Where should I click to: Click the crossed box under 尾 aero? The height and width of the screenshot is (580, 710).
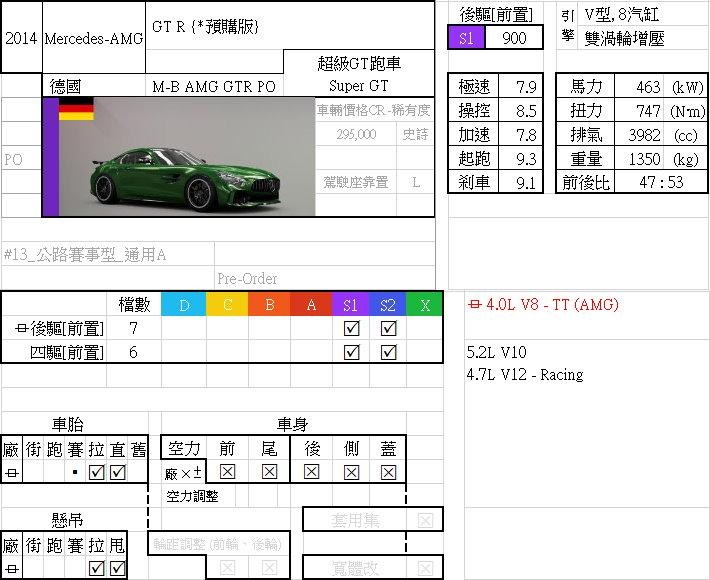pos(269,472)
